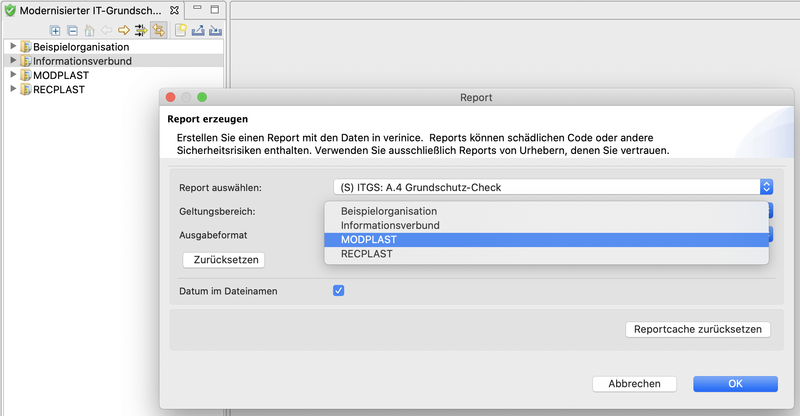Image resolution: width=800 pixels, height=416 pixels.
Task: Create new element with the star page icon
Action: 181,31
